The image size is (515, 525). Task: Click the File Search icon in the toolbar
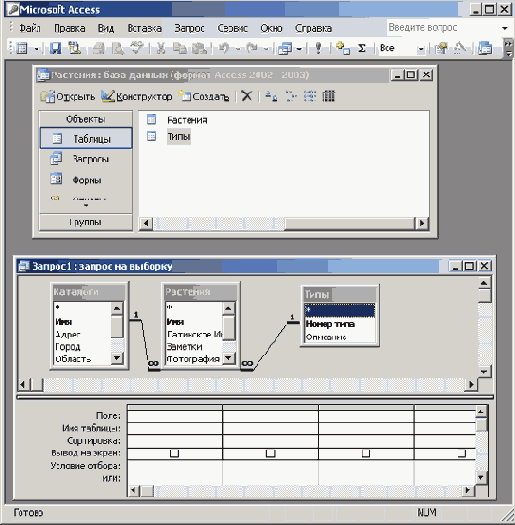[x=74, y=48]
